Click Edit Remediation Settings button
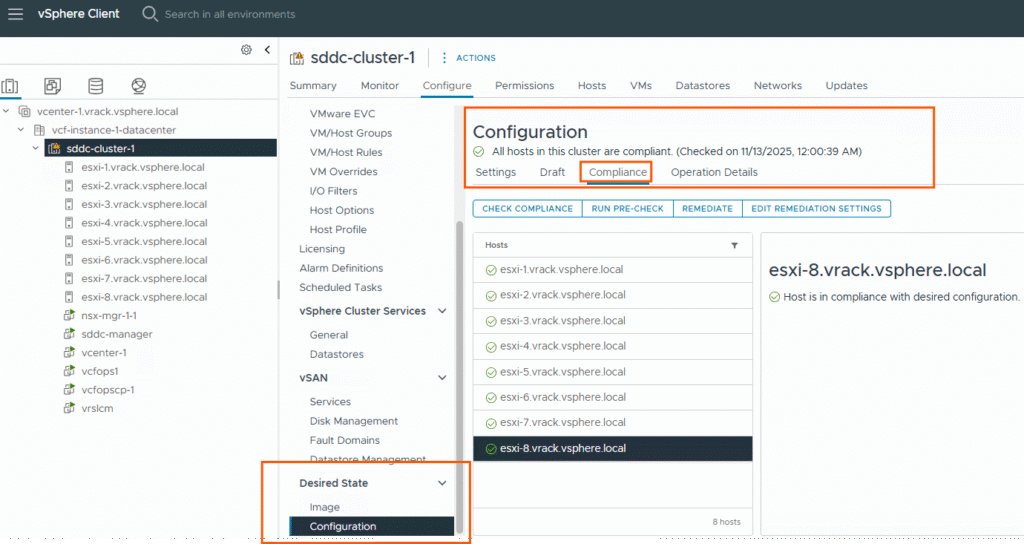Image resolution: width=1024 pixels, height=544 pixels. (x=816, y=209)
